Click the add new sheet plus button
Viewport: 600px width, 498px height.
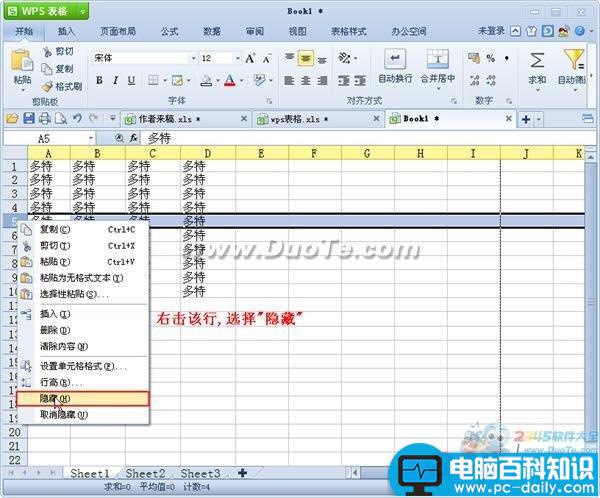click(x=242, y=473)
